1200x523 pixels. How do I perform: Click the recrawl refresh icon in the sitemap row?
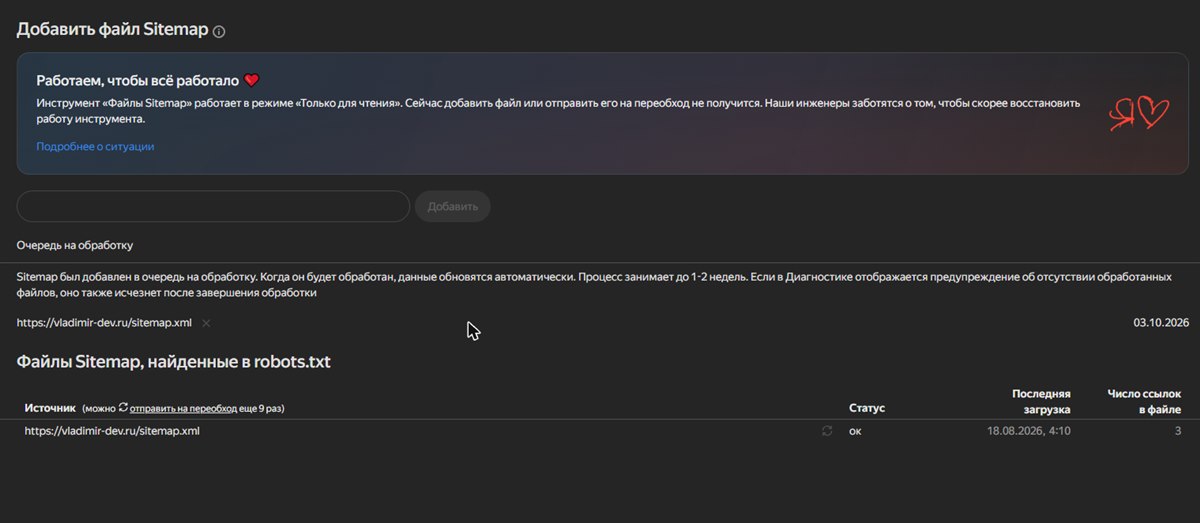[x=827, y=431]
